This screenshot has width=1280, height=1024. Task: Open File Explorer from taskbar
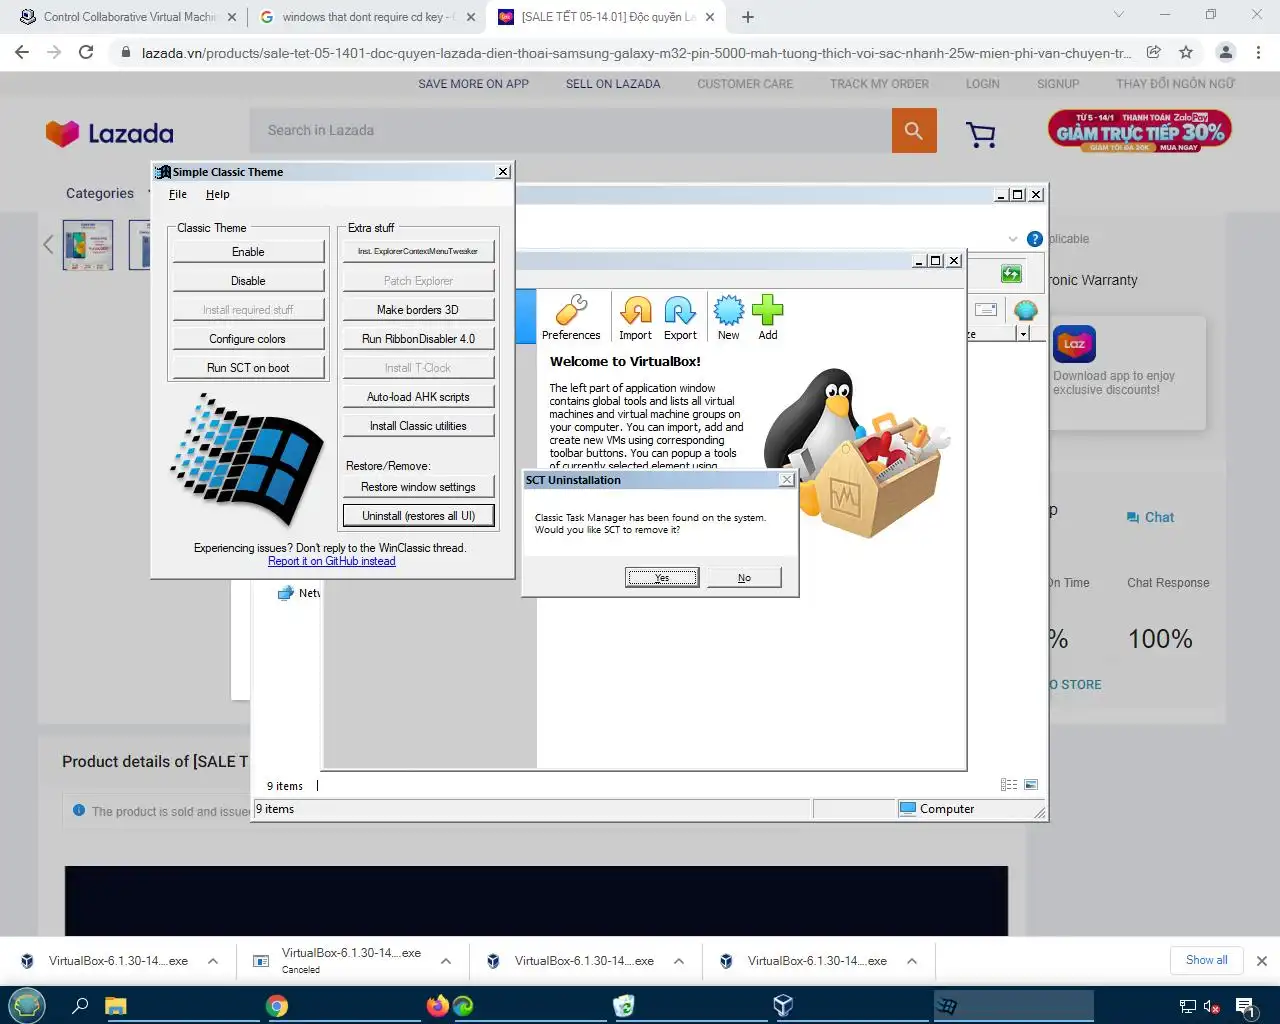tap(116, 1005)
